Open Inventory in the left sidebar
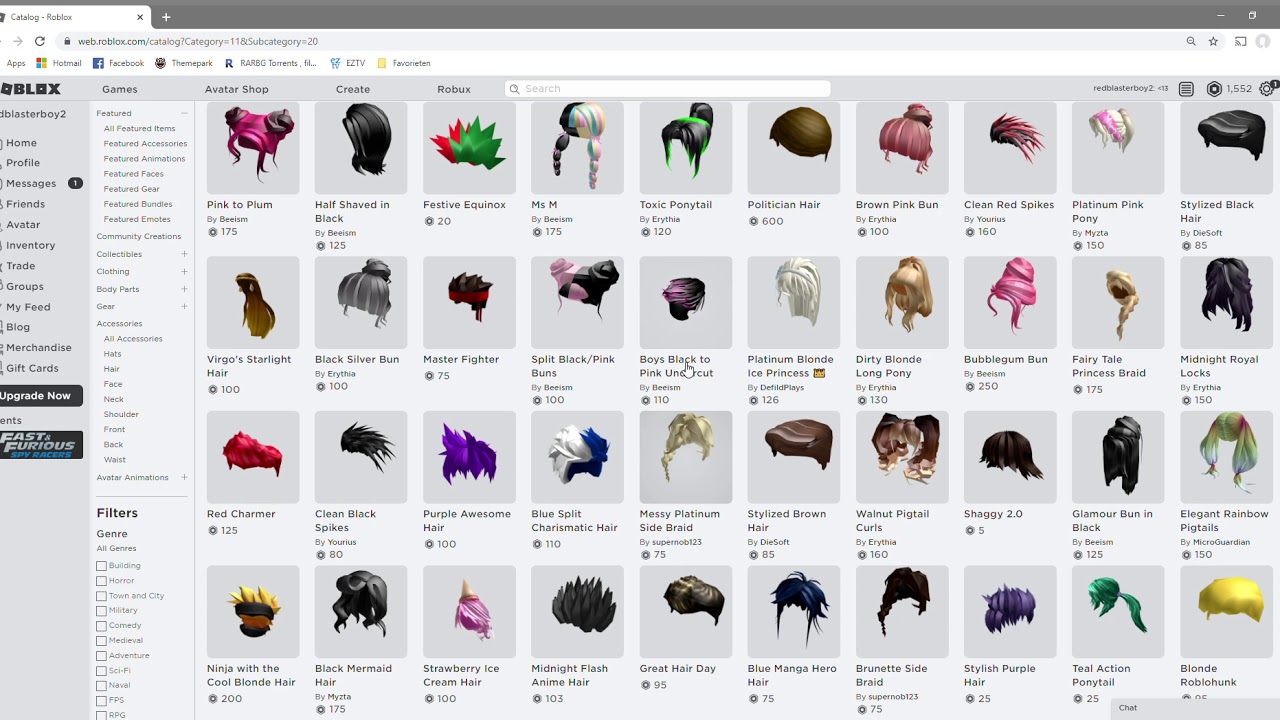The image size is (1280, 720). (30, 245)
